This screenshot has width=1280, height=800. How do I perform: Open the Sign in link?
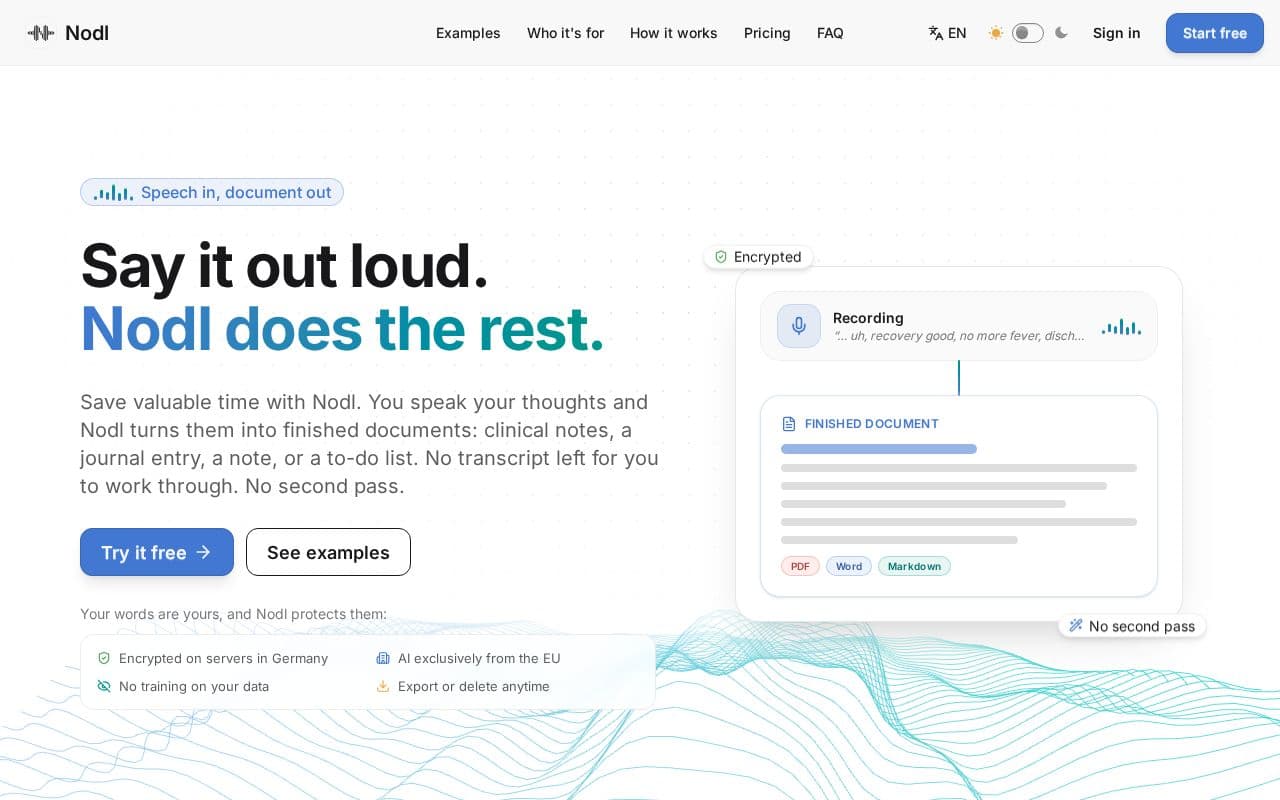1116,33
